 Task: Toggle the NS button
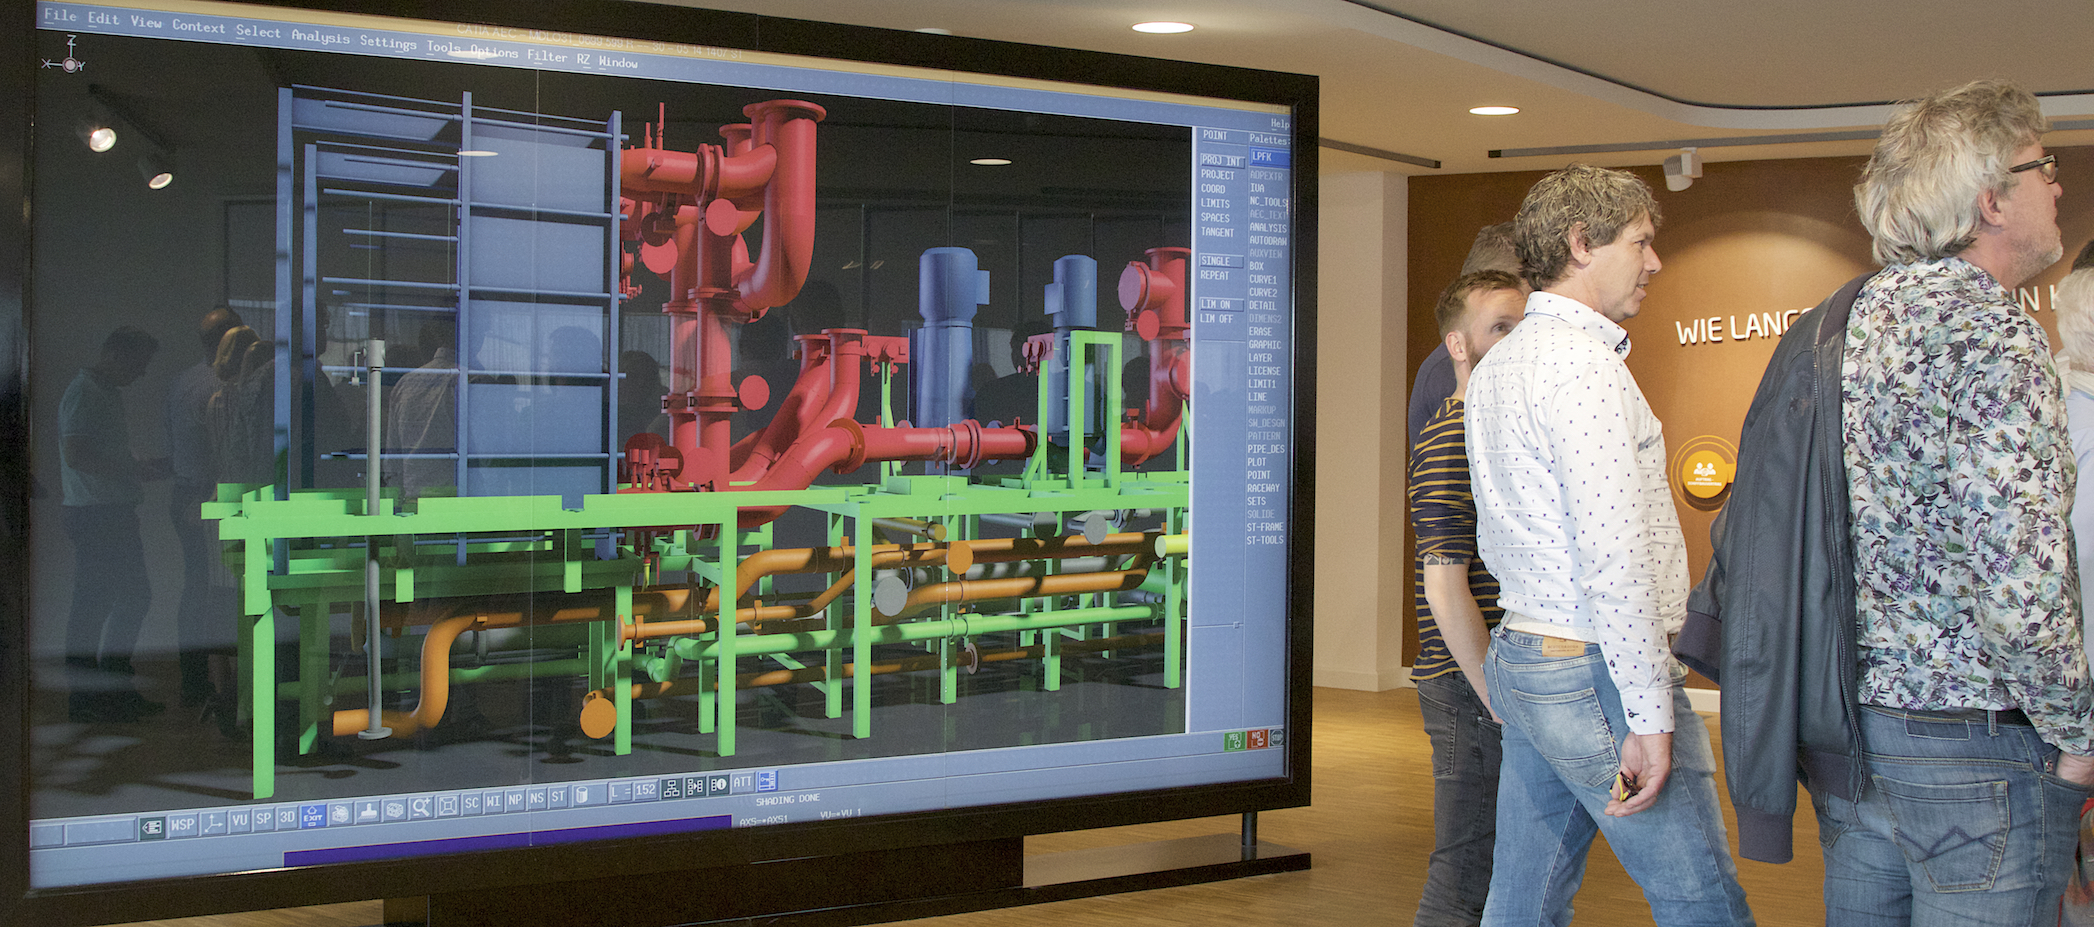pyautogui.click(x=537, y=798)
